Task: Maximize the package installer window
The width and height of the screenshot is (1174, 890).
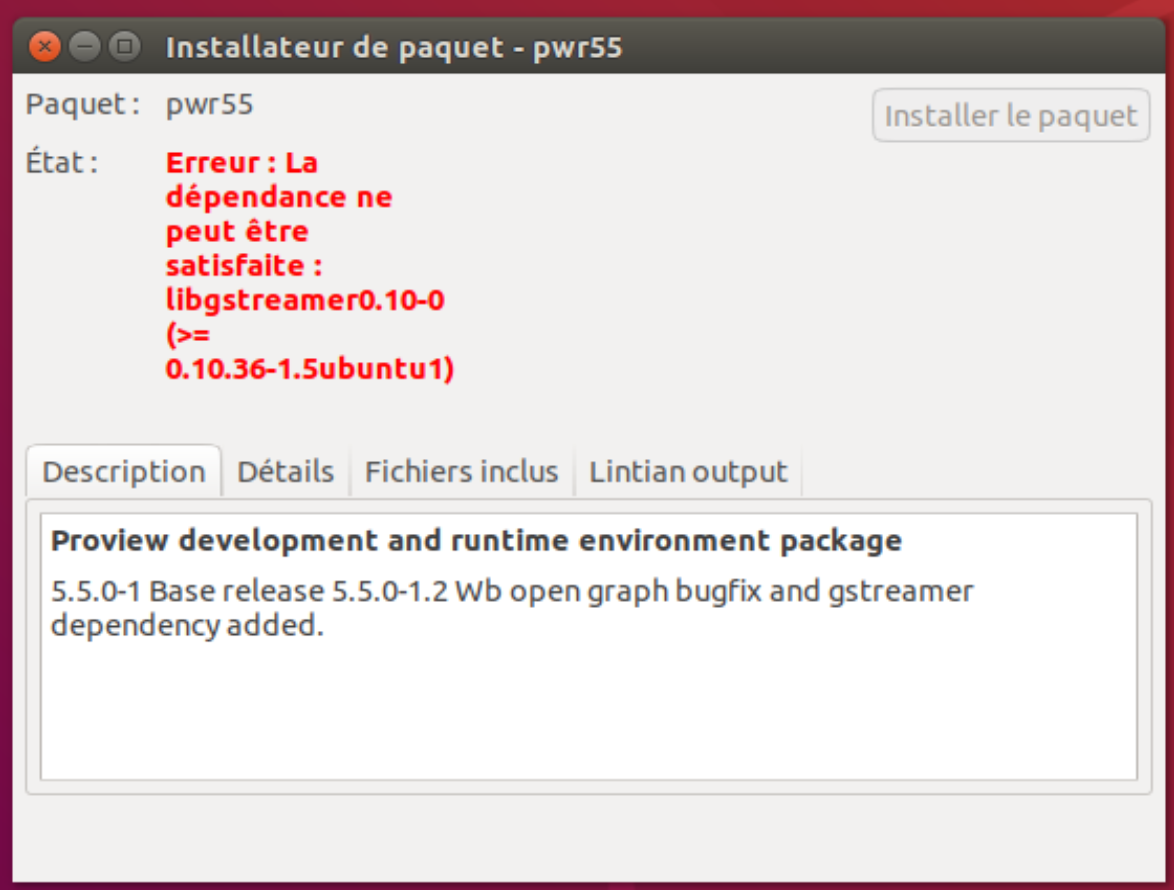Action: 124,47
